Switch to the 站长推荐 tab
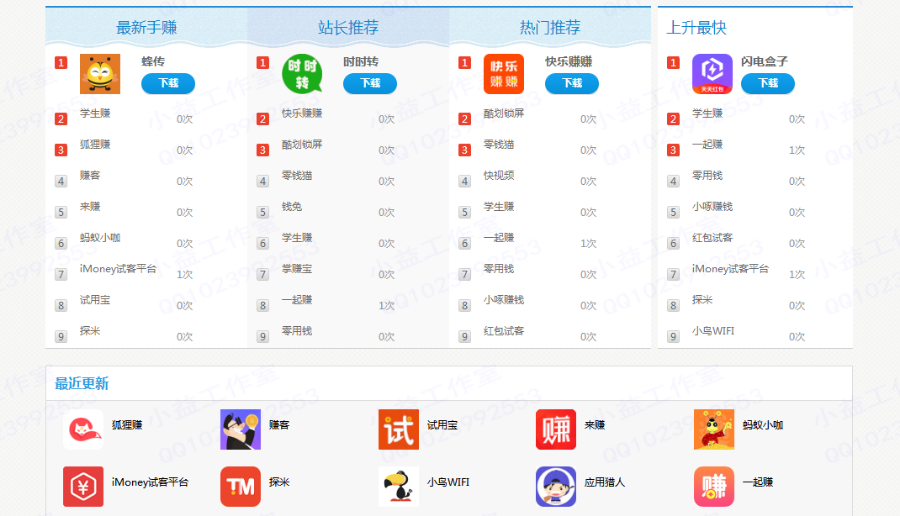900x516 pixels. click(x=348, y=27)
